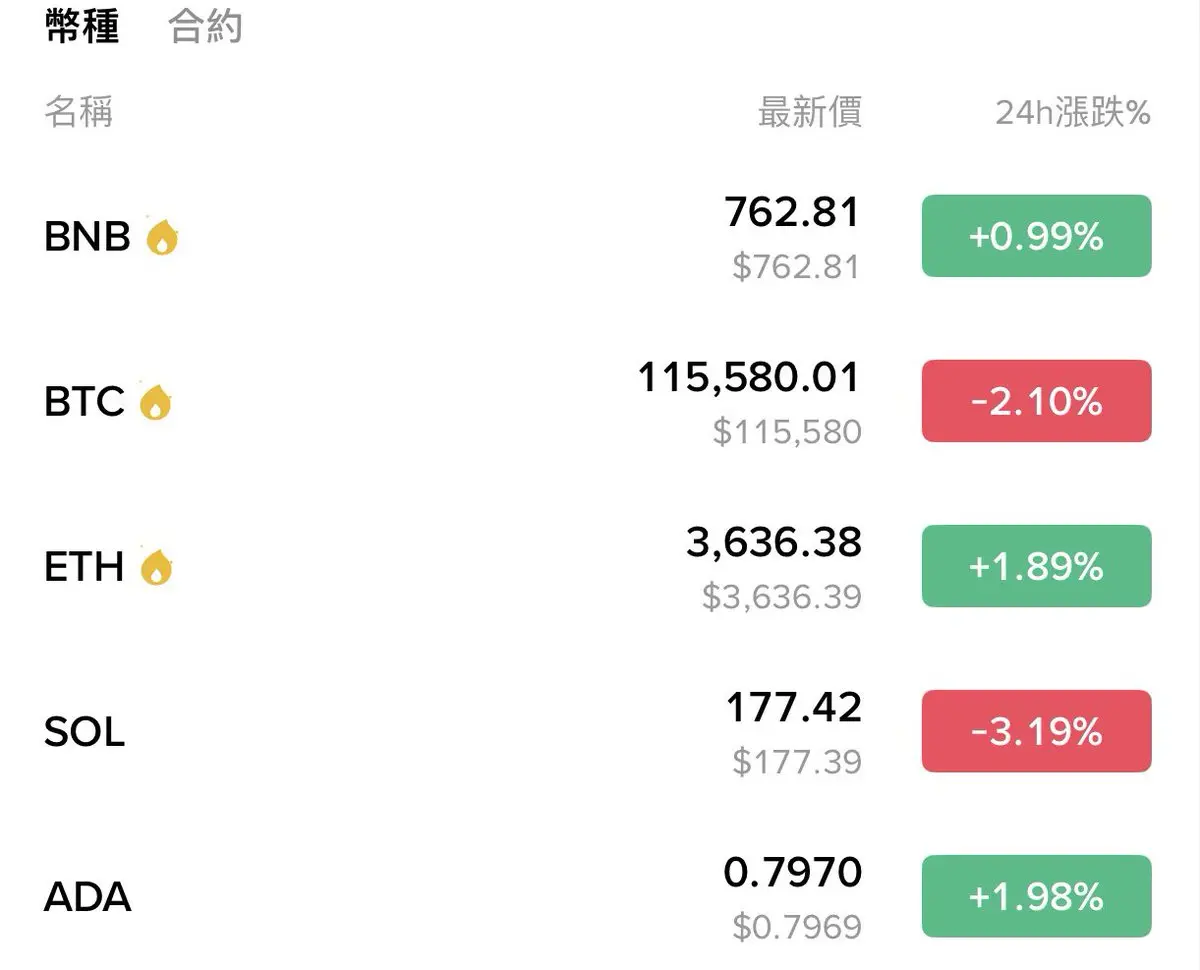1200x970 pixels.
Task: Tap the ADA +1.98% green badge
Action: [x=1036, y=896]
